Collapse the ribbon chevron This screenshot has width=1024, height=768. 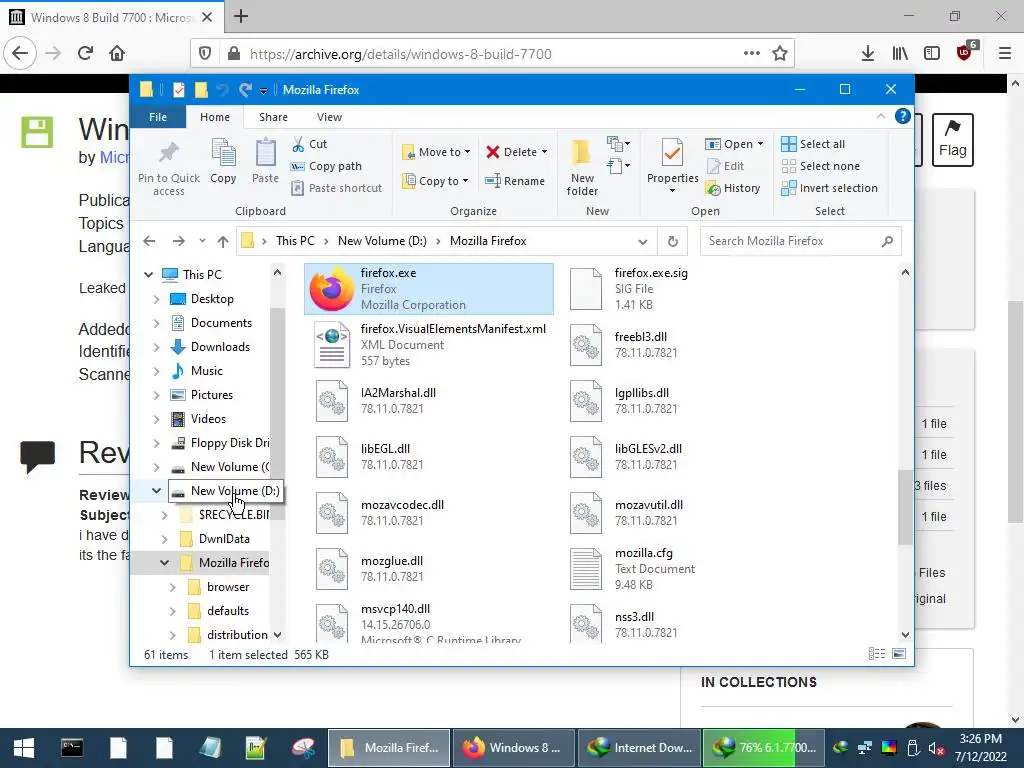(880, 116)
